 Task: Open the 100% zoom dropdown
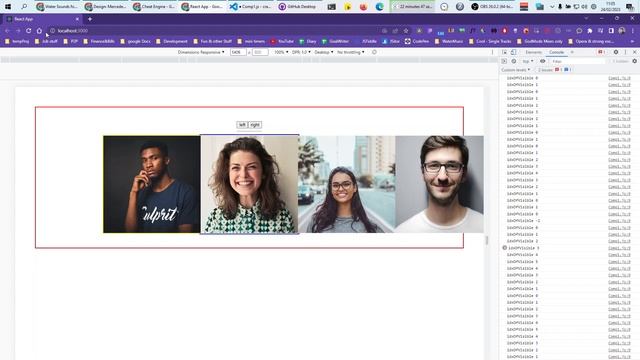(281, 52)
